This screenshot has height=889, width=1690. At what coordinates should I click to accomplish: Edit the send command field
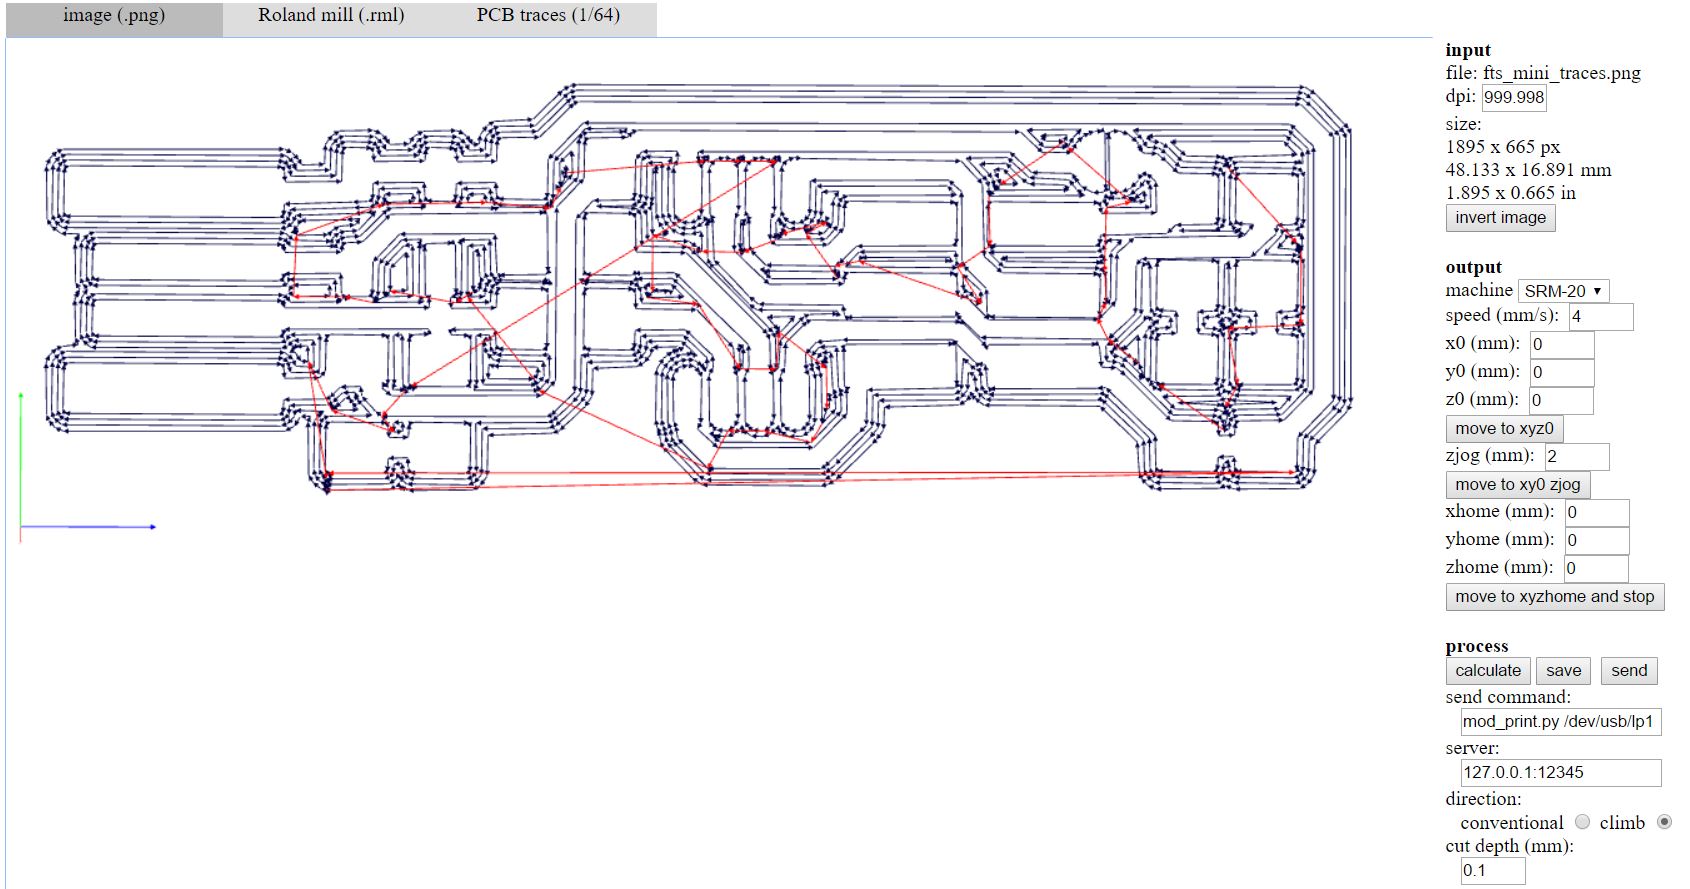tap(1561, 722)
